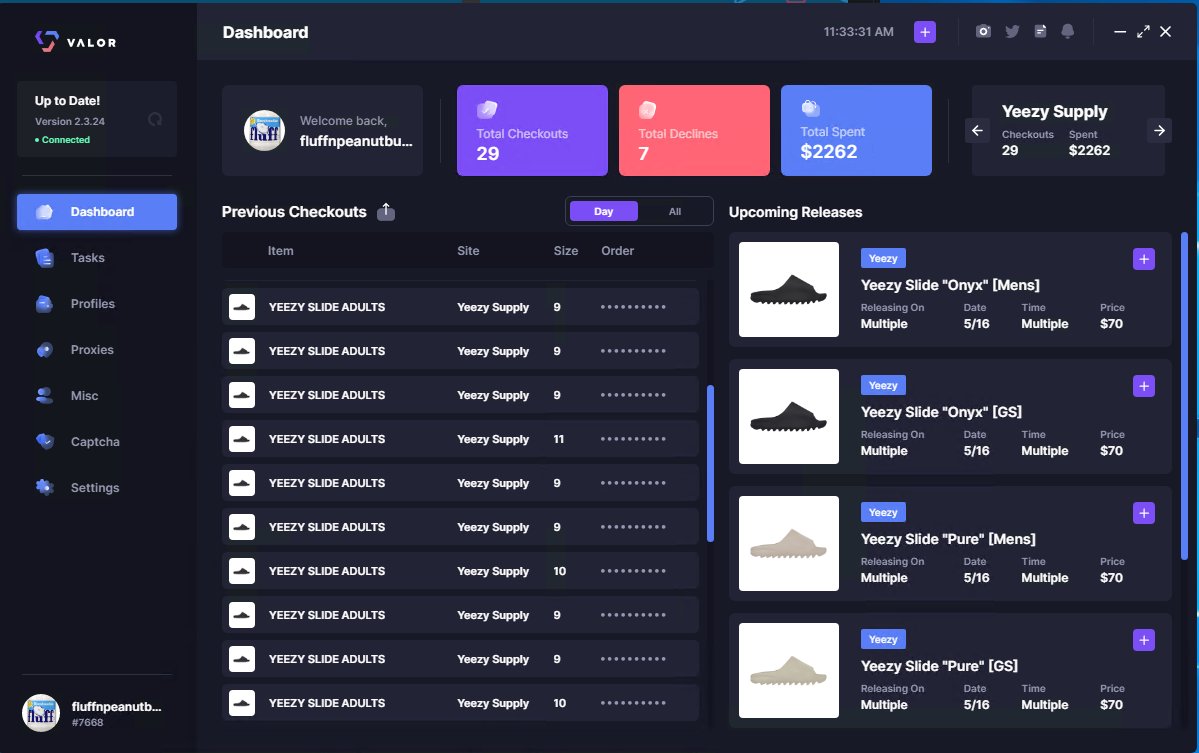Click the Total Checkouts 29 card

[x=532, y=131]
